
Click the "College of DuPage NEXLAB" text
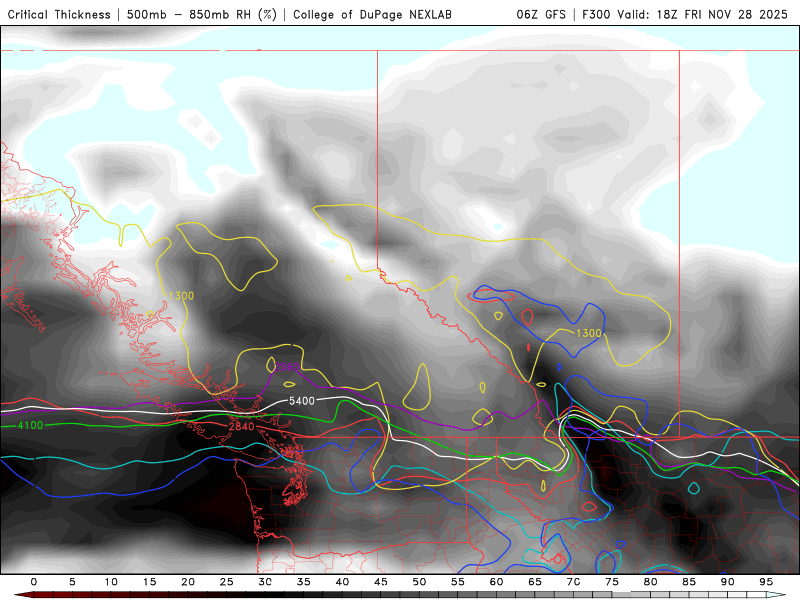click(372, 14)
